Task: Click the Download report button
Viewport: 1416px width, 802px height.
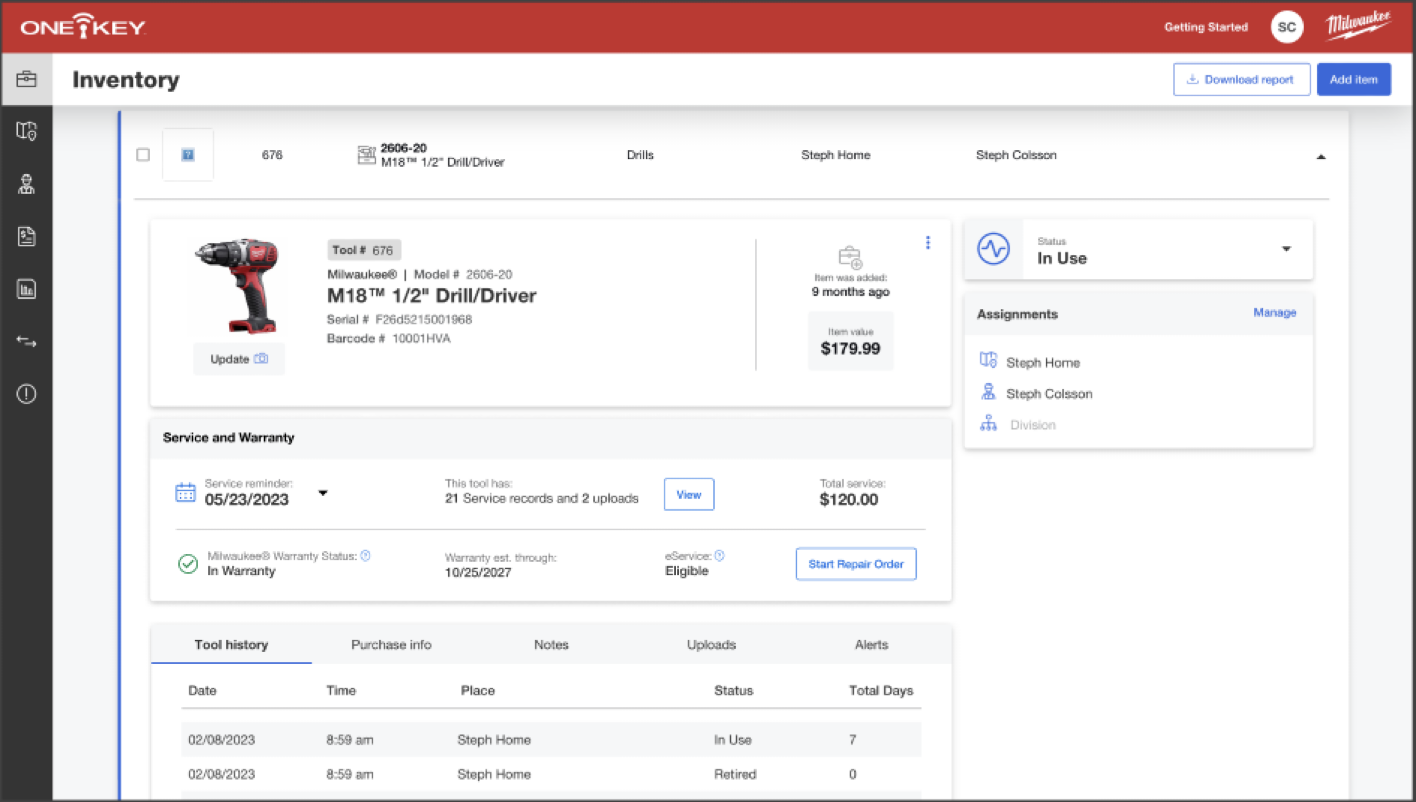Action: pyautogui.click(x=1241, y=80)
